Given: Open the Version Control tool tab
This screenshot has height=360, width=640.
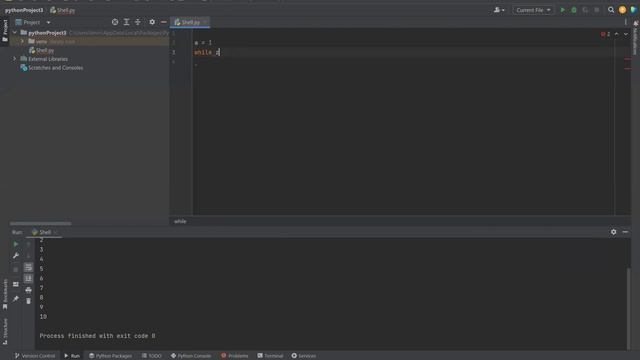Looking at the screenshot, I should click(x=35, y=356).
